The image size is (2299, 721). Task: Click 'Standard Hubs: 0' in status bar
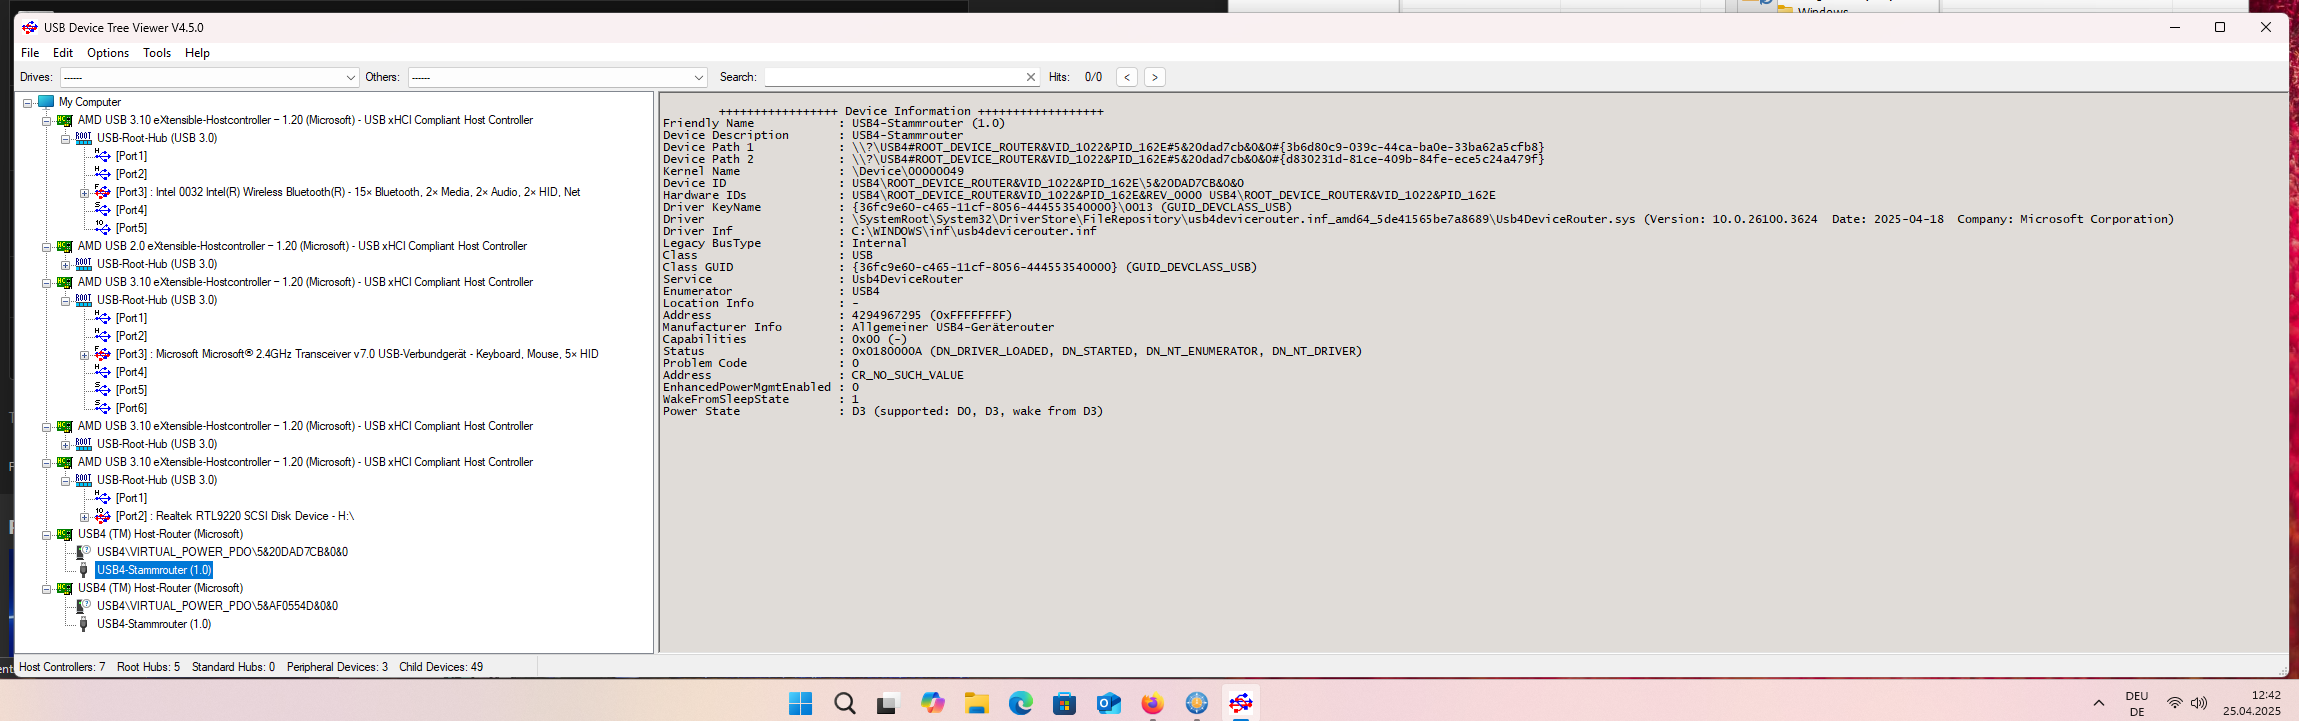point(233,667)
